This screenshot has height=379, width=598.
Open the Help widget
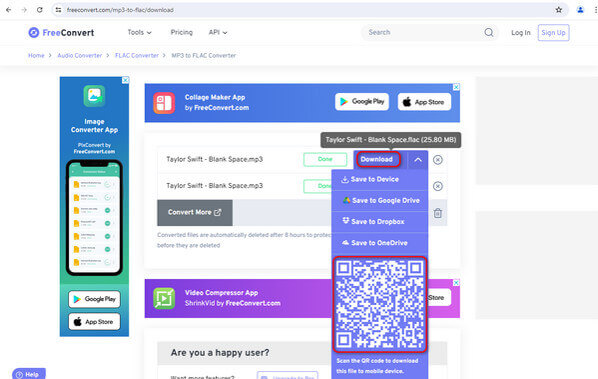click(29, 374)
